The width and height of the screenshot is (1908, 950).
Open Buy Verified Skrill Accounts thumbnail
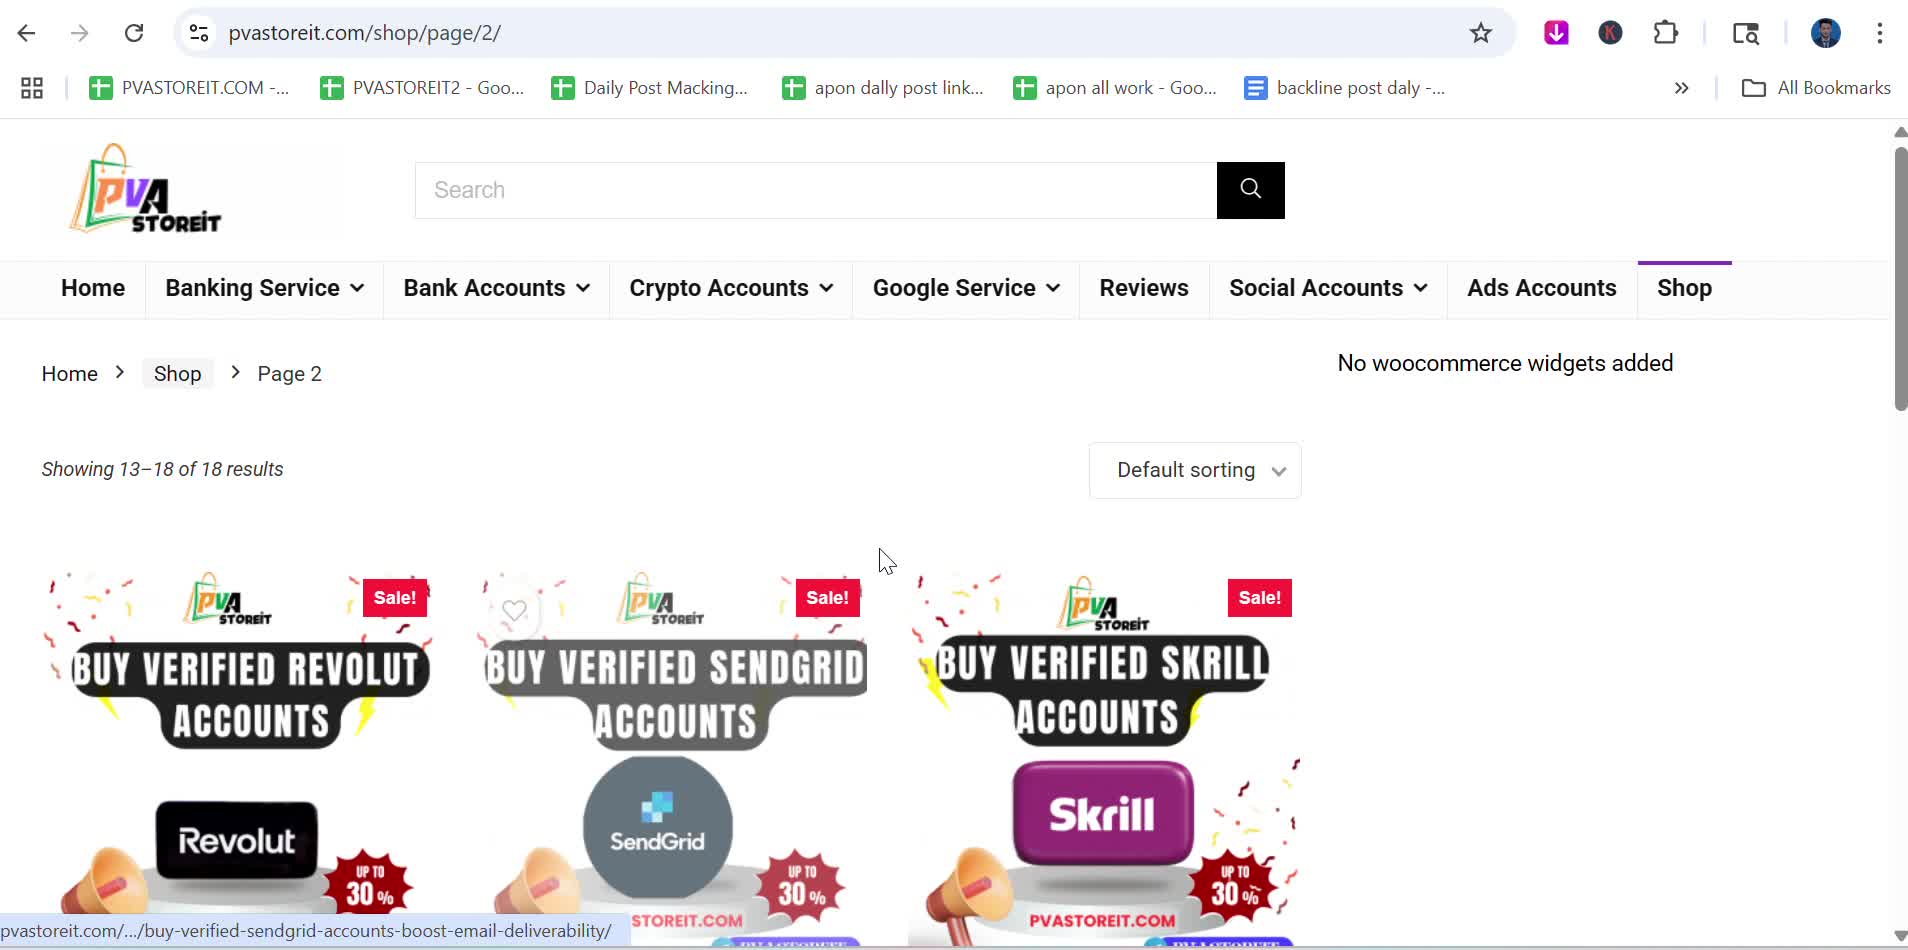(1105, 760)
